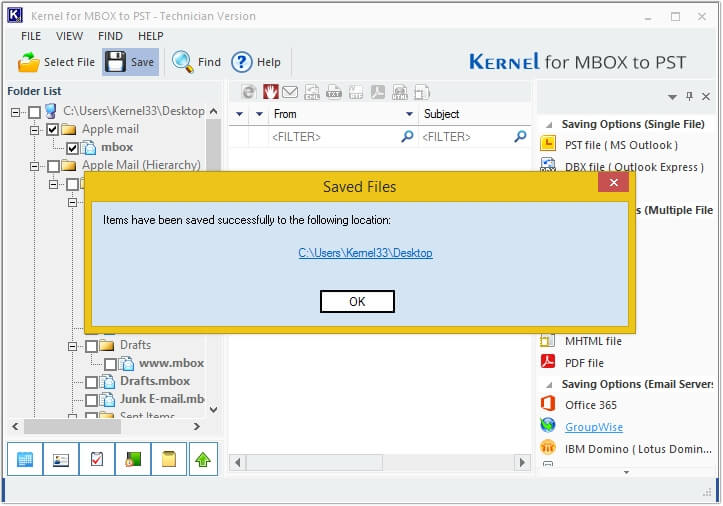723x506 pixels.
Task: Click the HTML export icon
Action: [400, 92]
